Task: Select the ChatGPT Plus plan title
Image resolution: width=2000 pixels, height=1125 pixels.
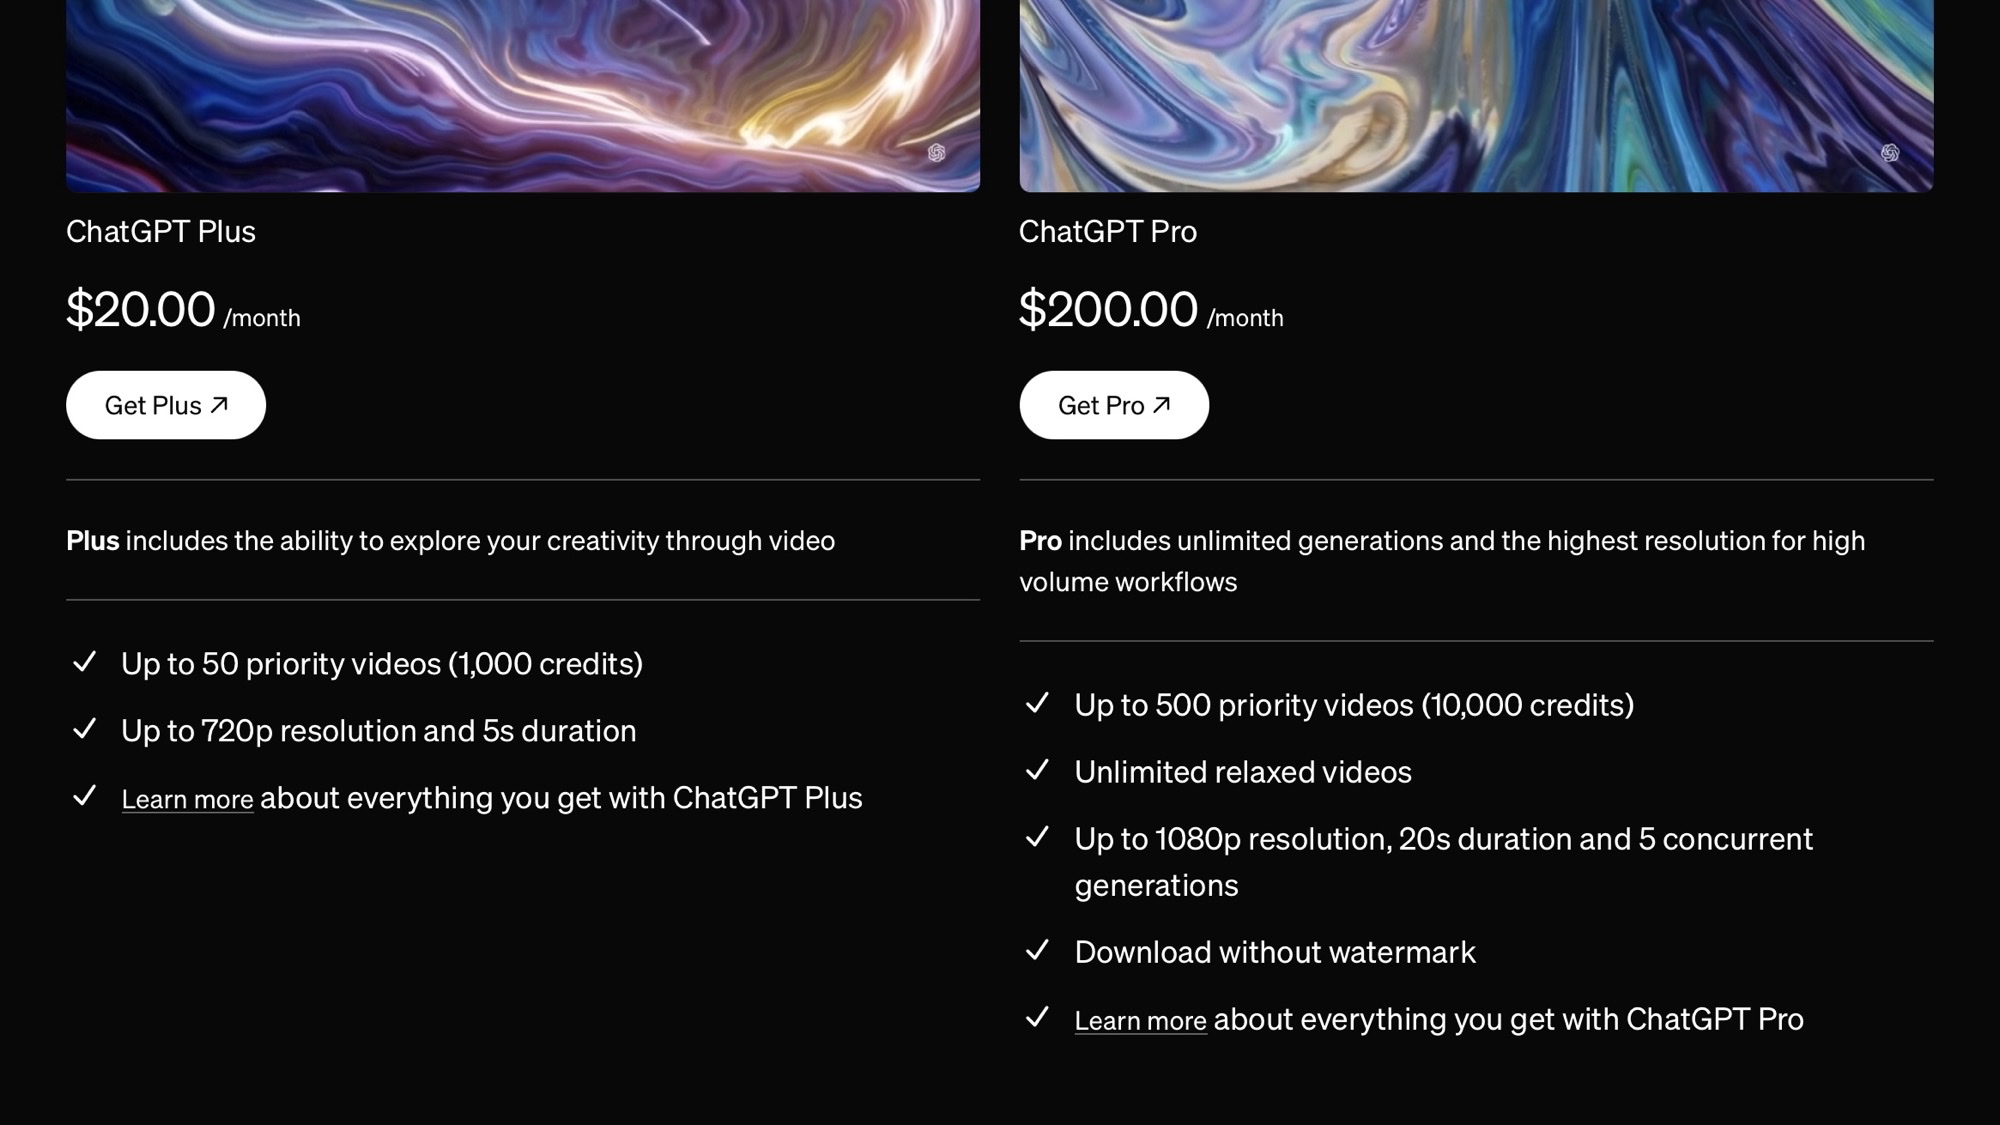Action: [x=161, y=231]
